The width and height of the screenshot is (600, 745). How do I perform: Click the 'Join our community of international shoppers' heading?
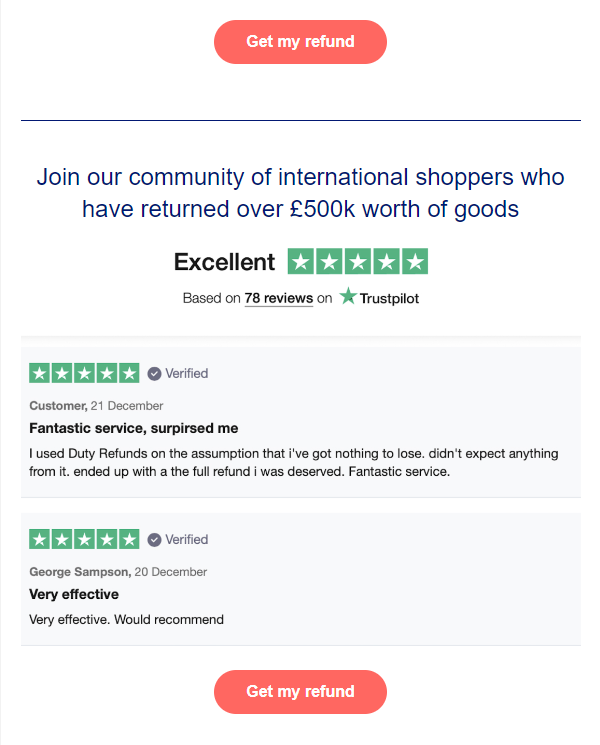point(300,194)
